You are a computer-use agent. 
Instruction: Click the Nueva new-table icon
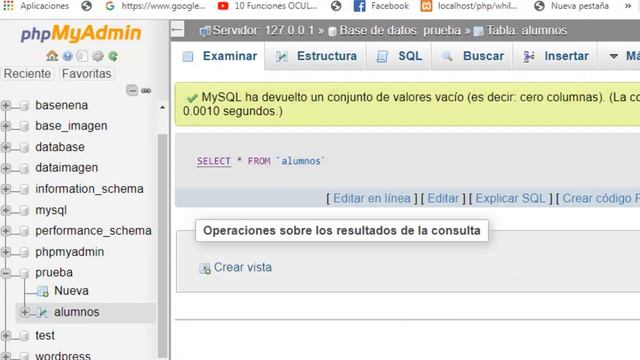[x=42, y=291]
